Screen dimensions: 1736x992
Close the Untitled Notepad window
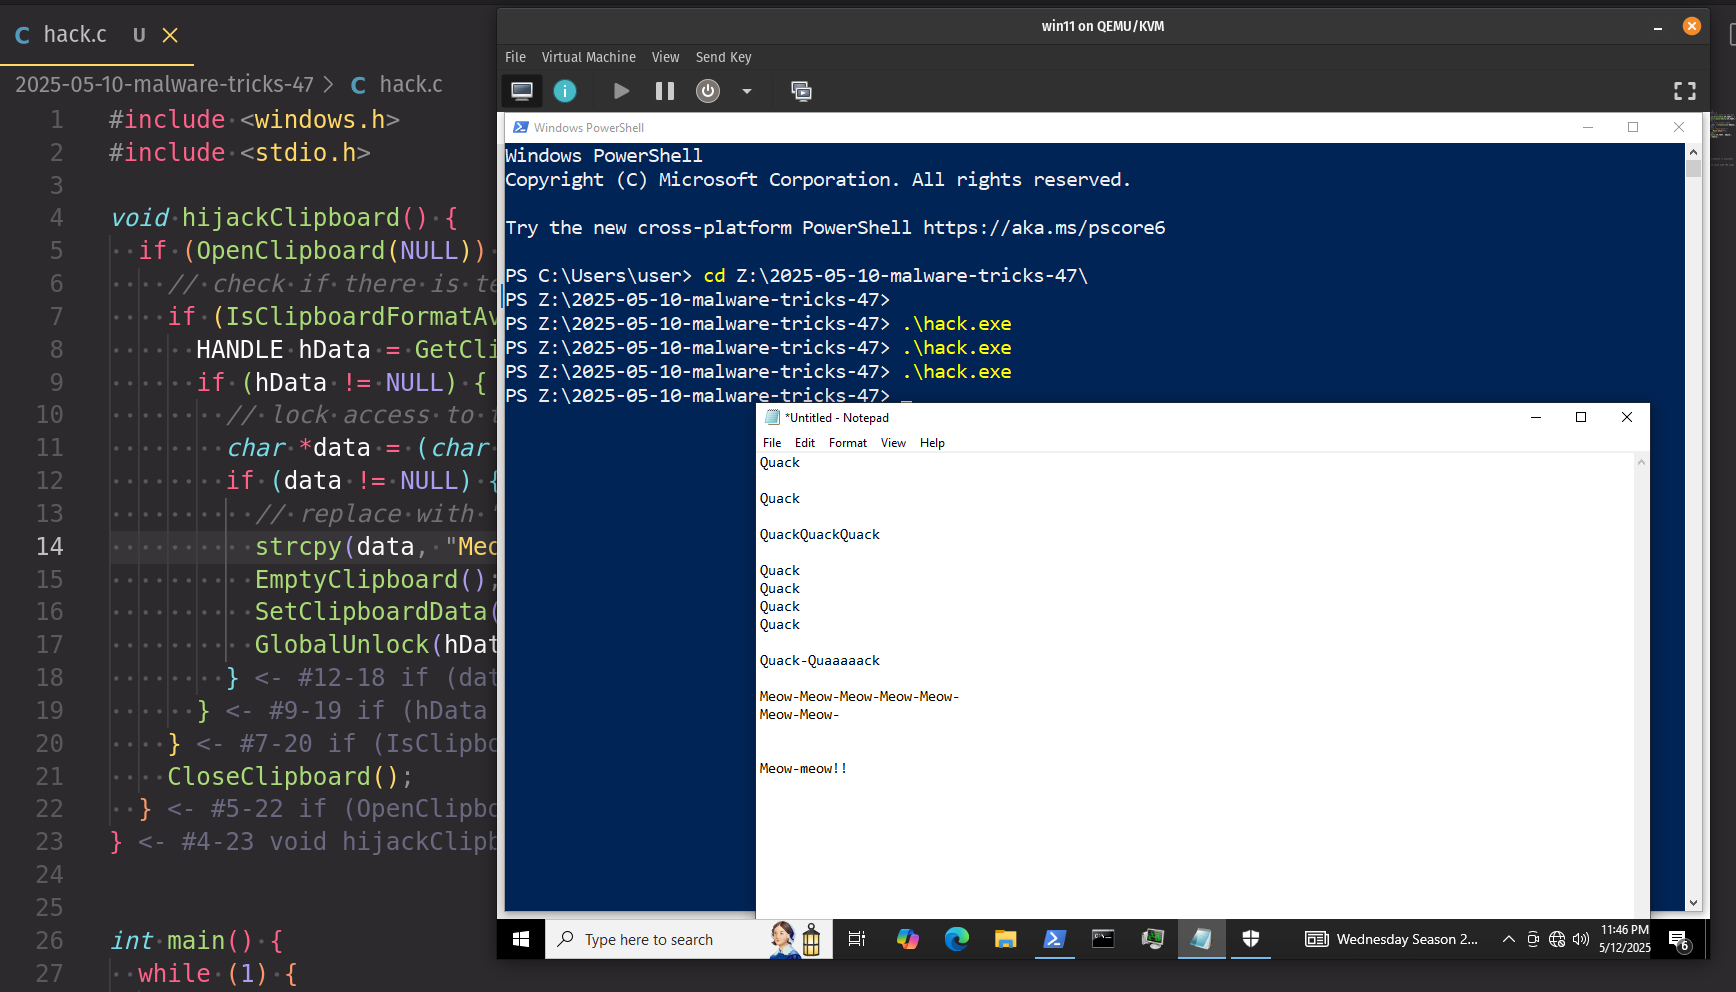coord(1627,417)
